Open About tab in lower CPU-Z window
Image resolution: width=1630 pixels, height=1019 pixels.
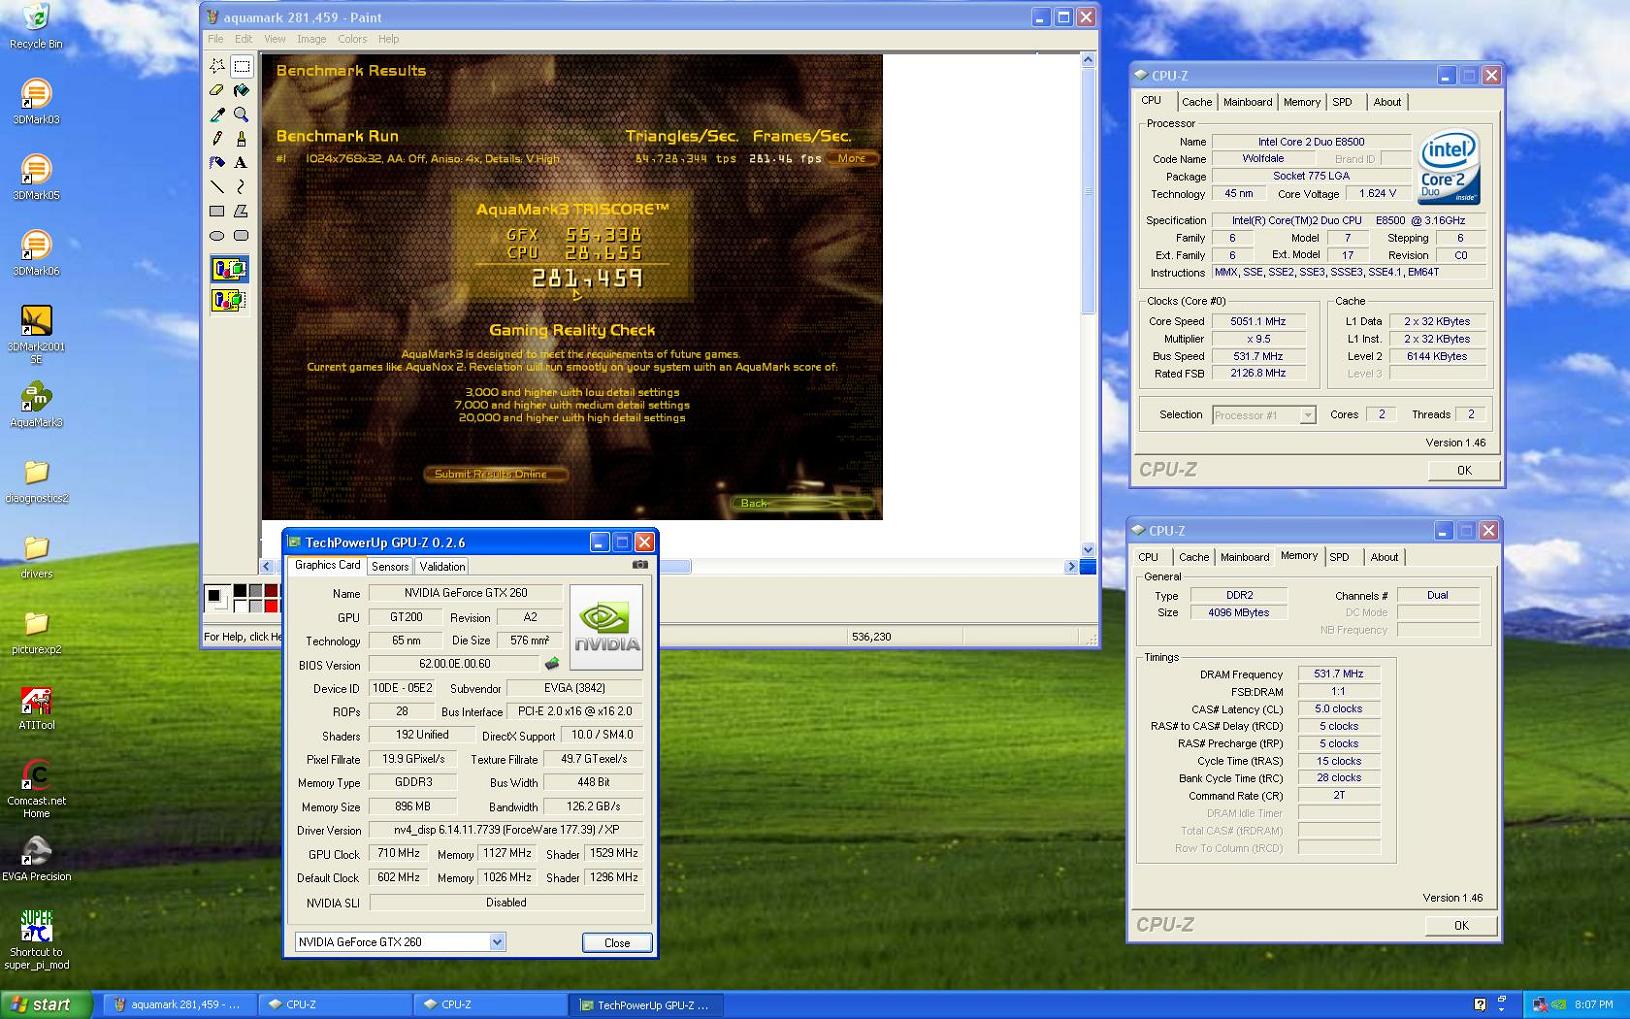click(x=1384, y=557)
